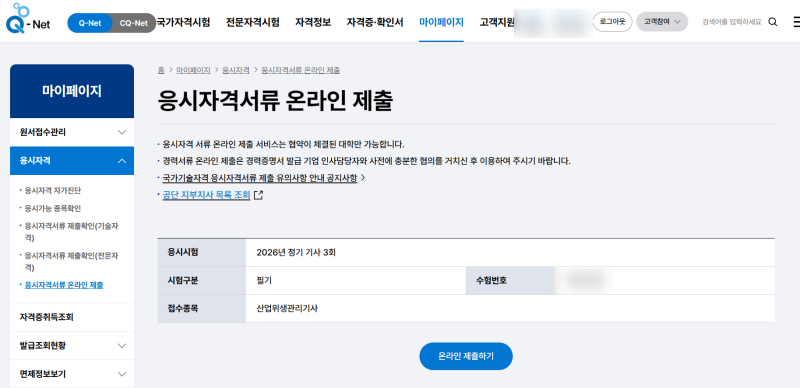Open 자격증취득조회 sidebar item
The width and height of the screenshot is (800, 388).
72,317
